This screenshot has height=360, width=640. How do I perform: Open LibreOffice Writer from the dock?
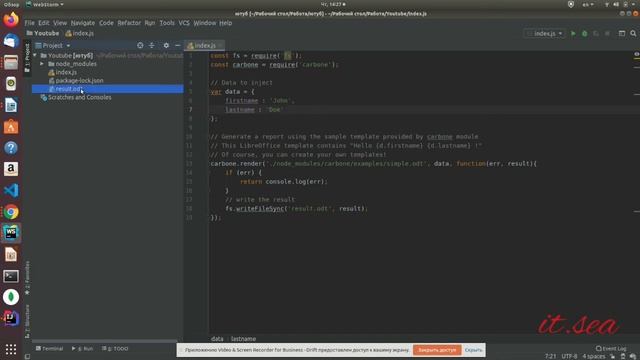click(11, 105)
